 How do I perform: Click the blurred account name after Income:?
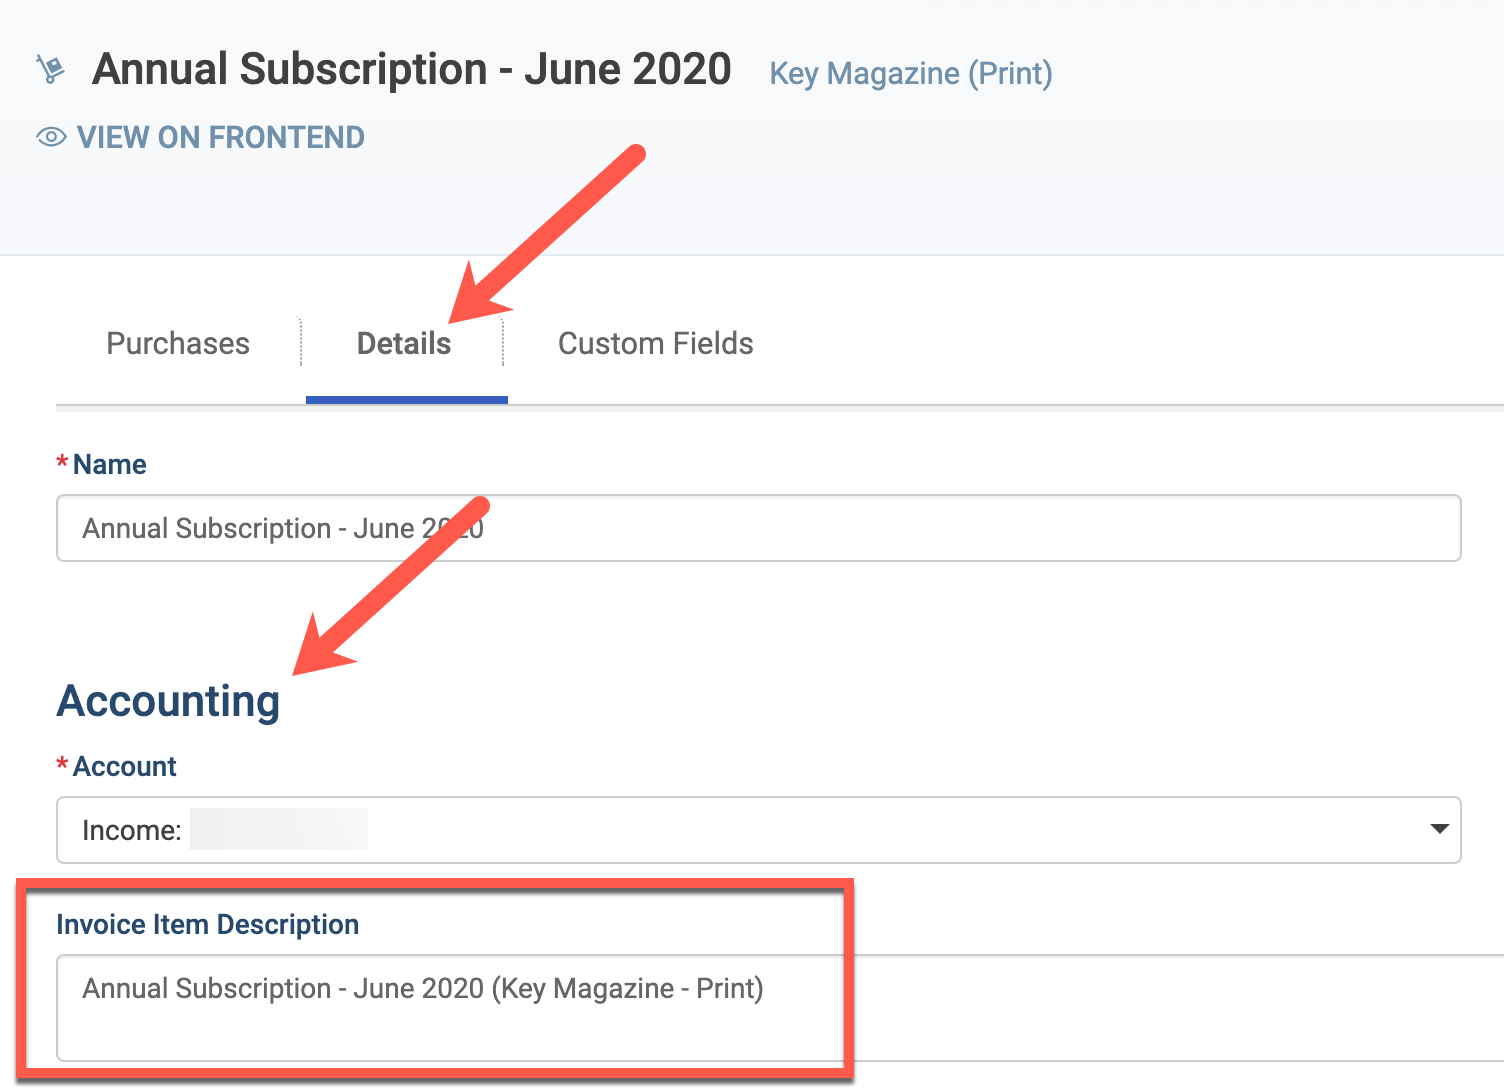[x=279, y=829]
